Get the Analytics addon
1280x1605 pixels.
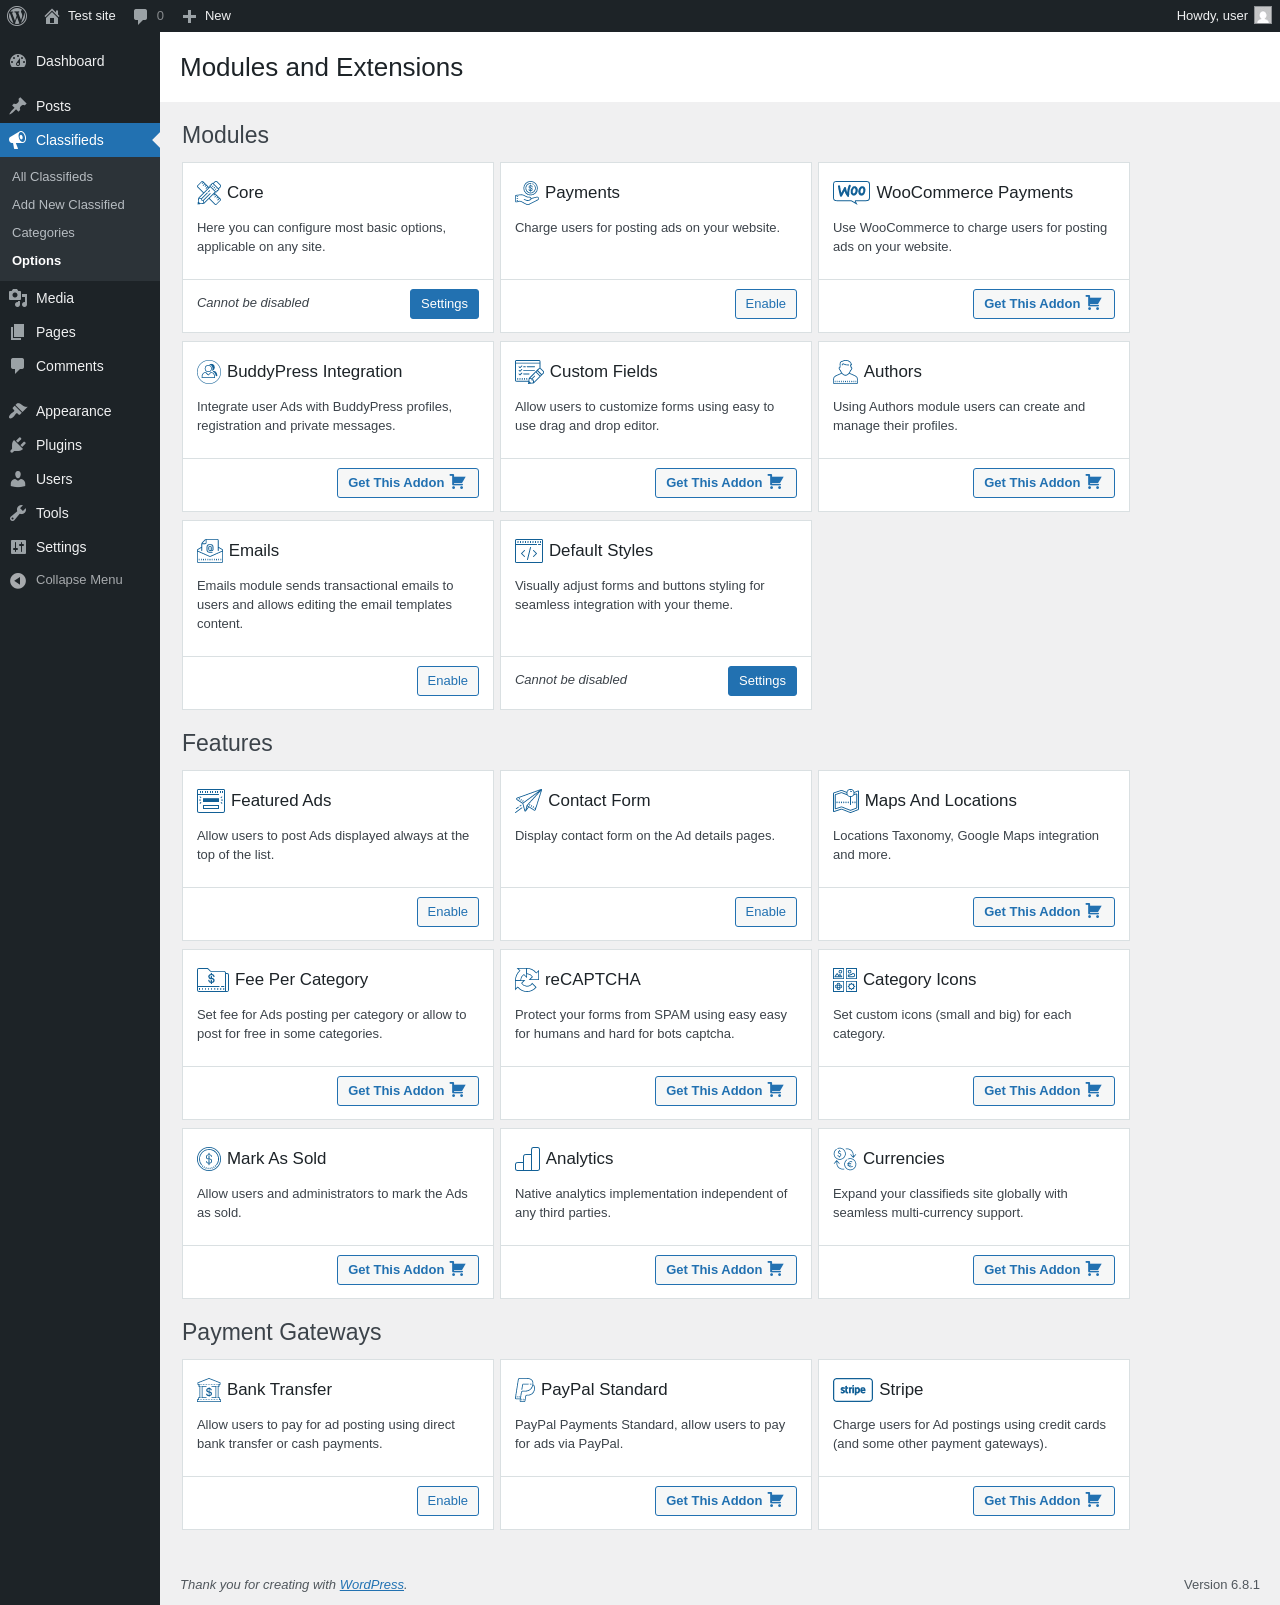click(x=725, y=1270)
